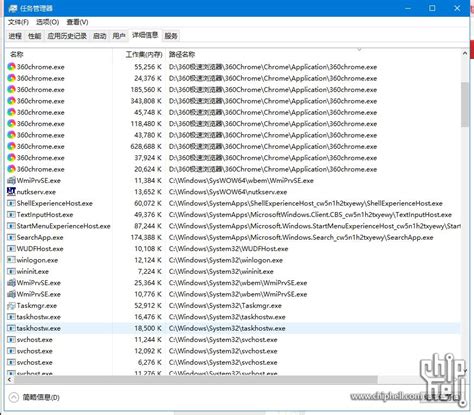Click the wininit.exe process icon
474x415 pixels.
12,271
